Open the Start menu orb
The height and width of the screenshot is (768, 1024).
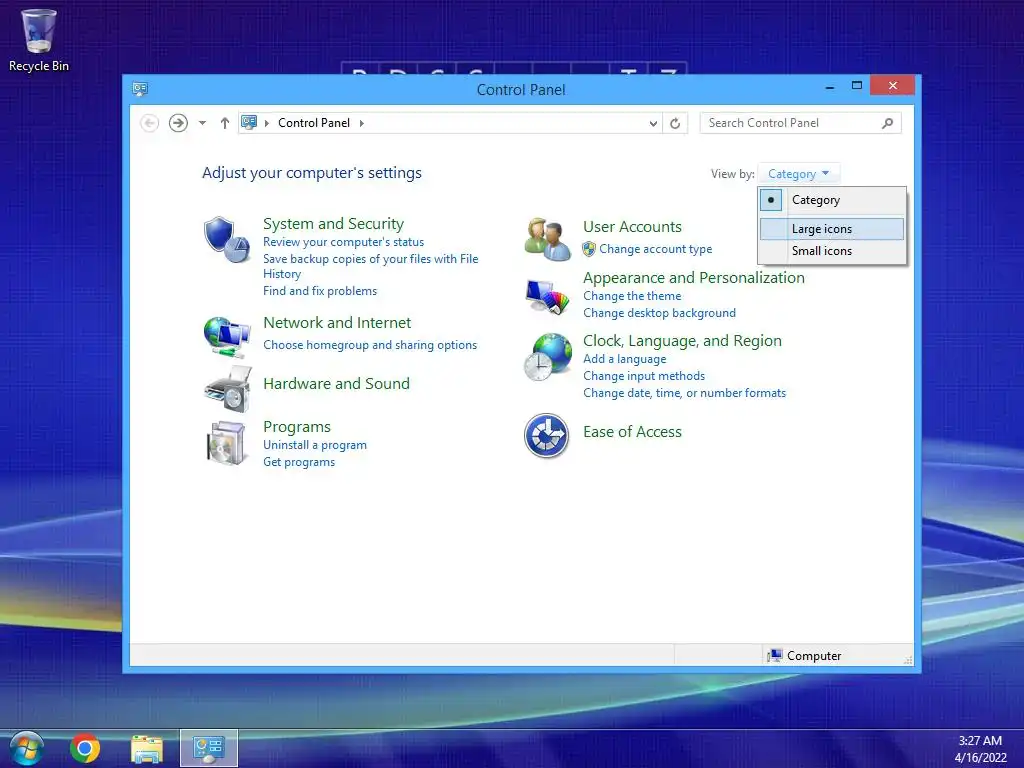pyautogui.click(x=27, y=748)
